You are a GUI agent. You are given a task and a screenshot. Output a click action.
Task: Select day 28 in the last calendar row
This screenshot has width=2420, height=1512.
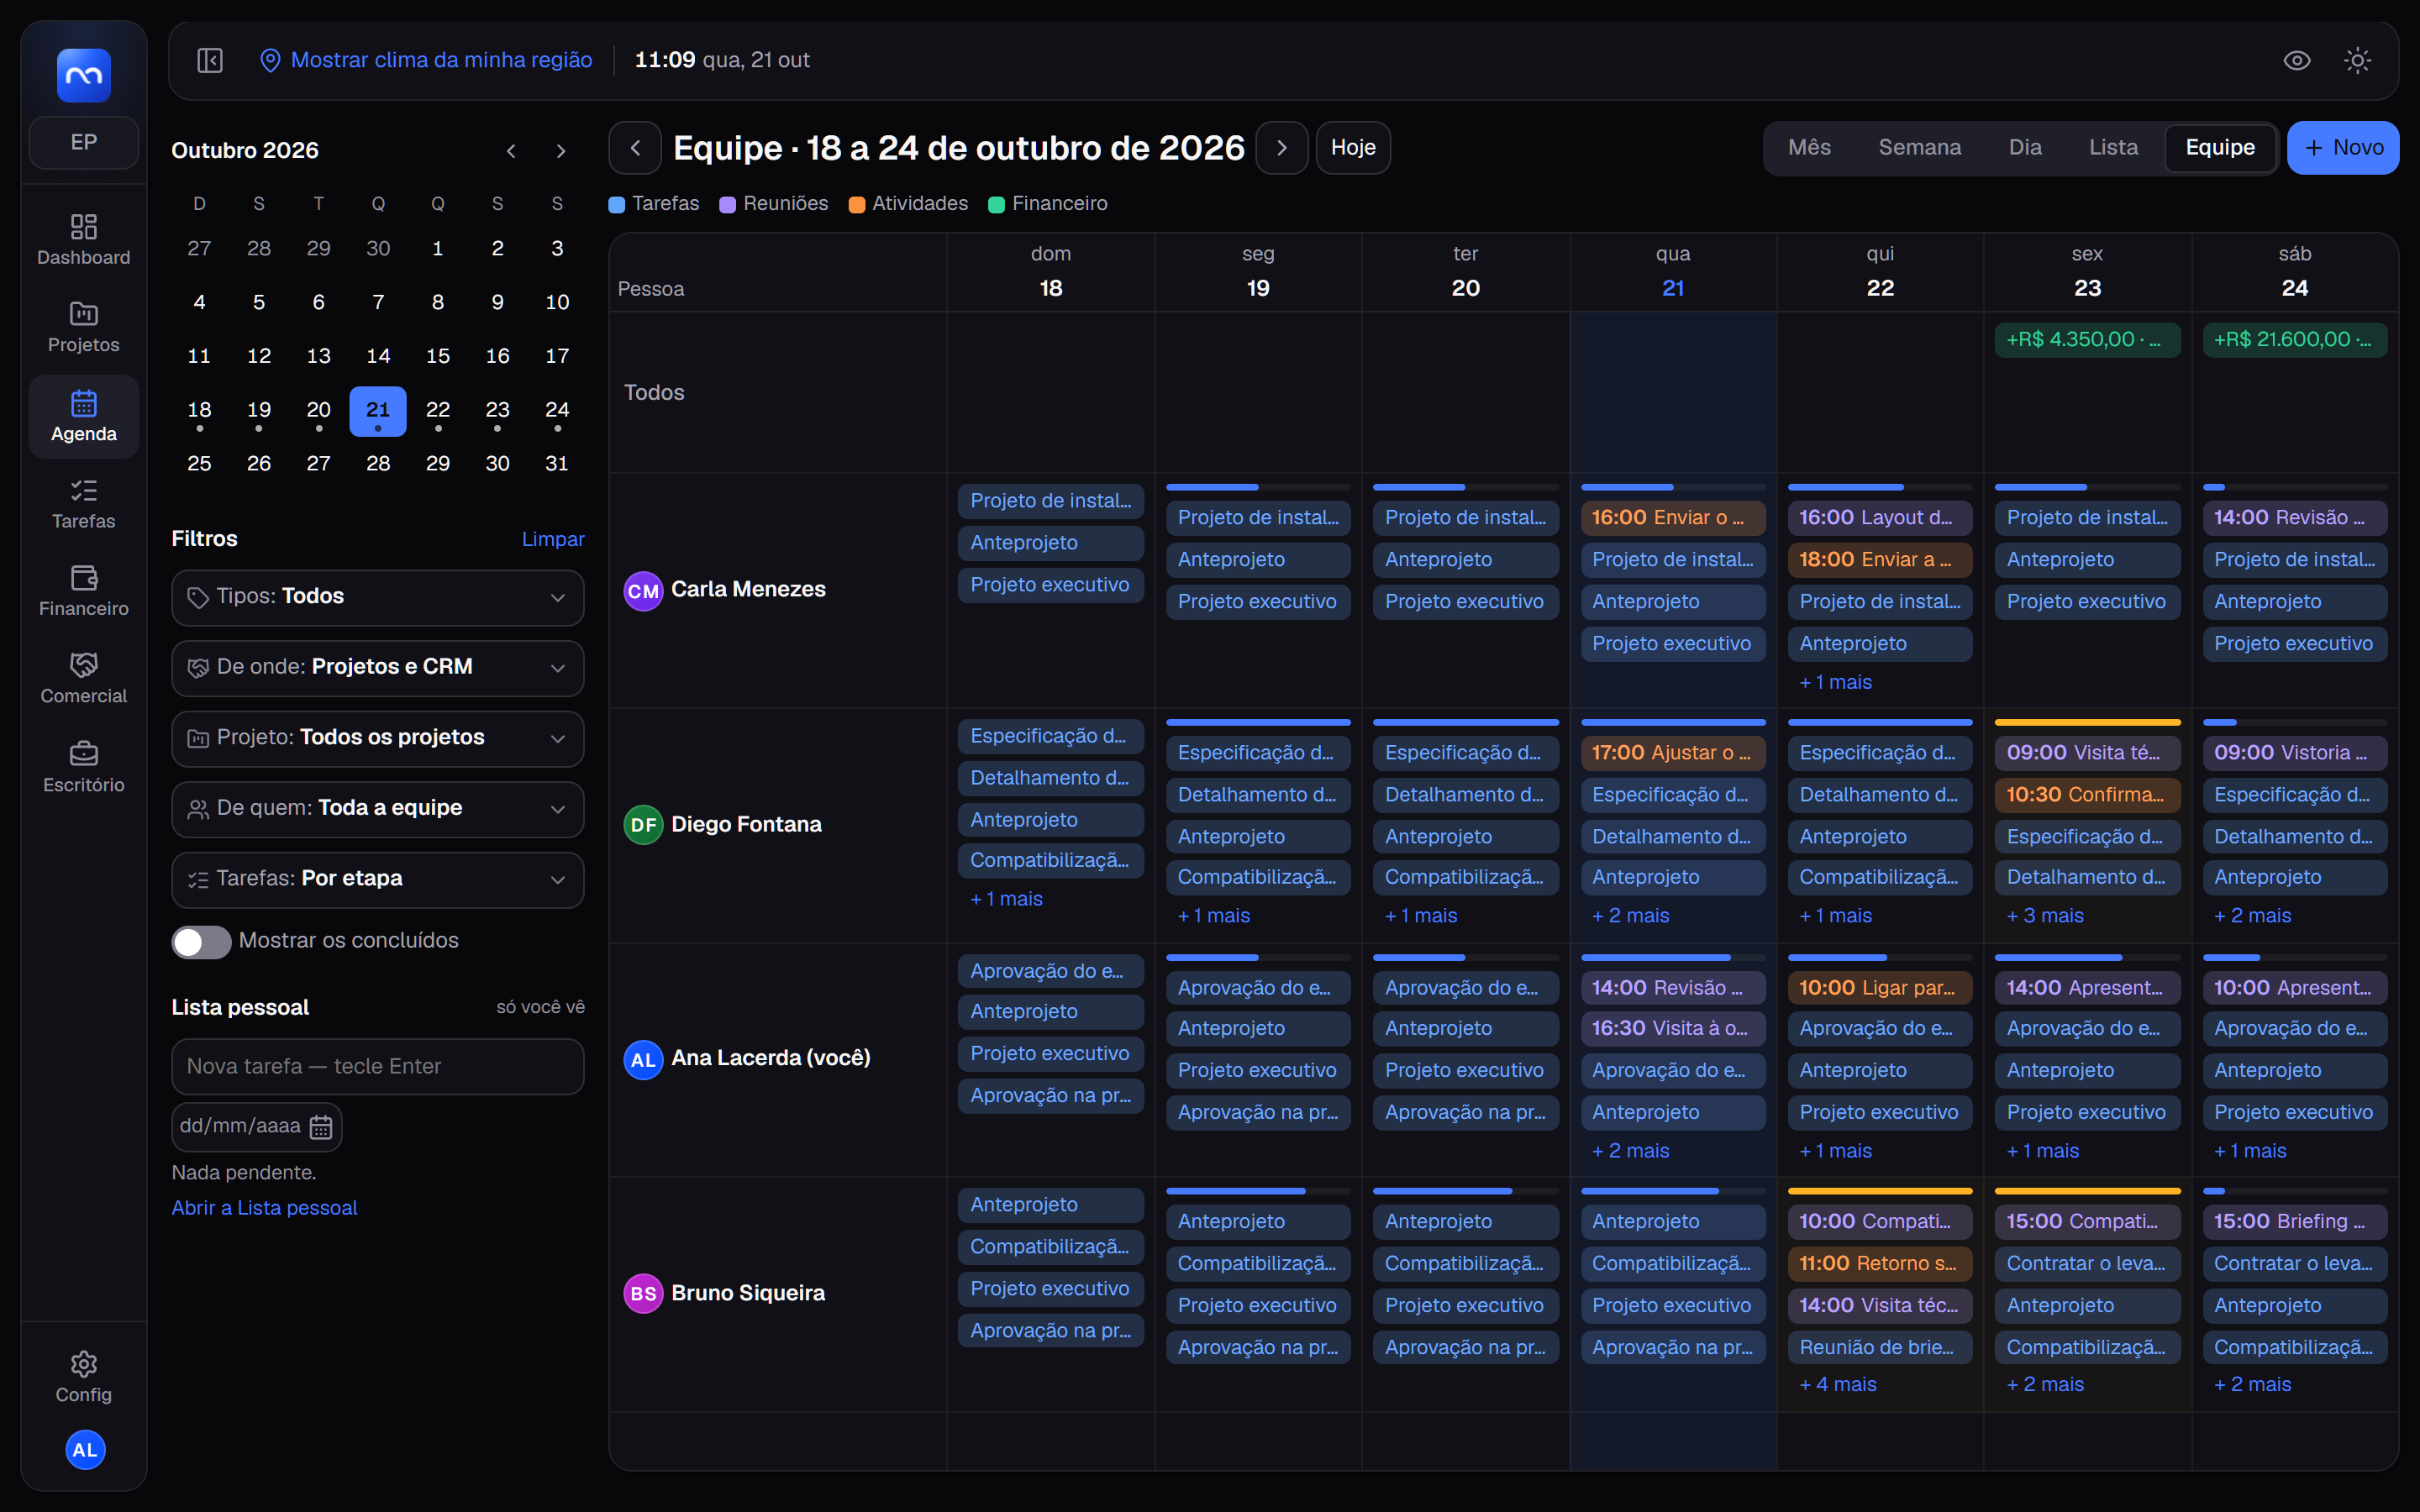tap(378, 463)
